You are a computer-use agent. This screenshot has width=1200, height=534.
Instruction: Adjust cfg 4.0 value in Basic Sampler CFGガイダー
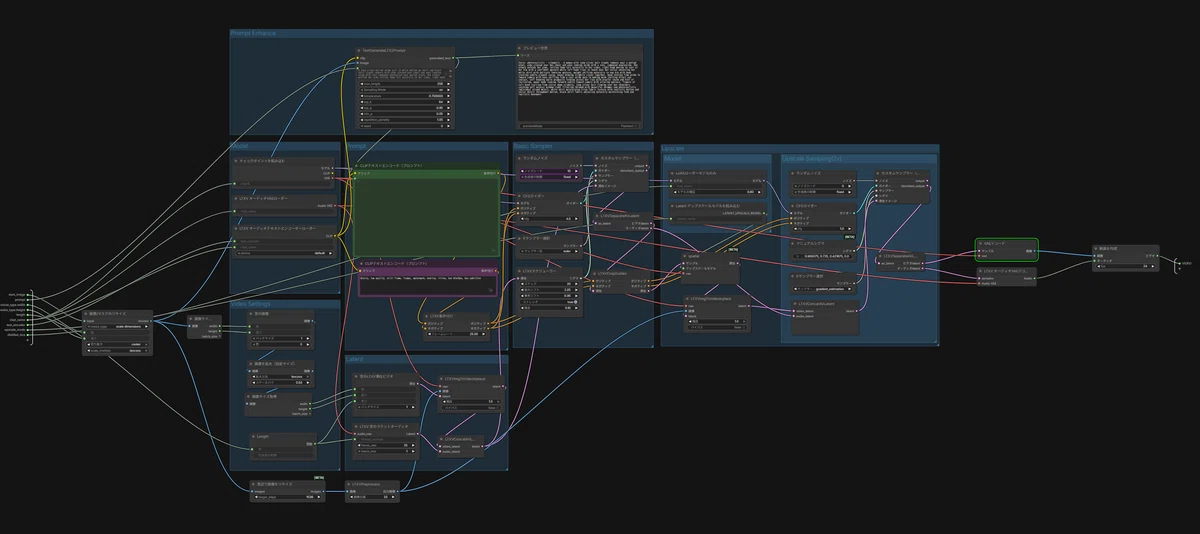[549, 218]
